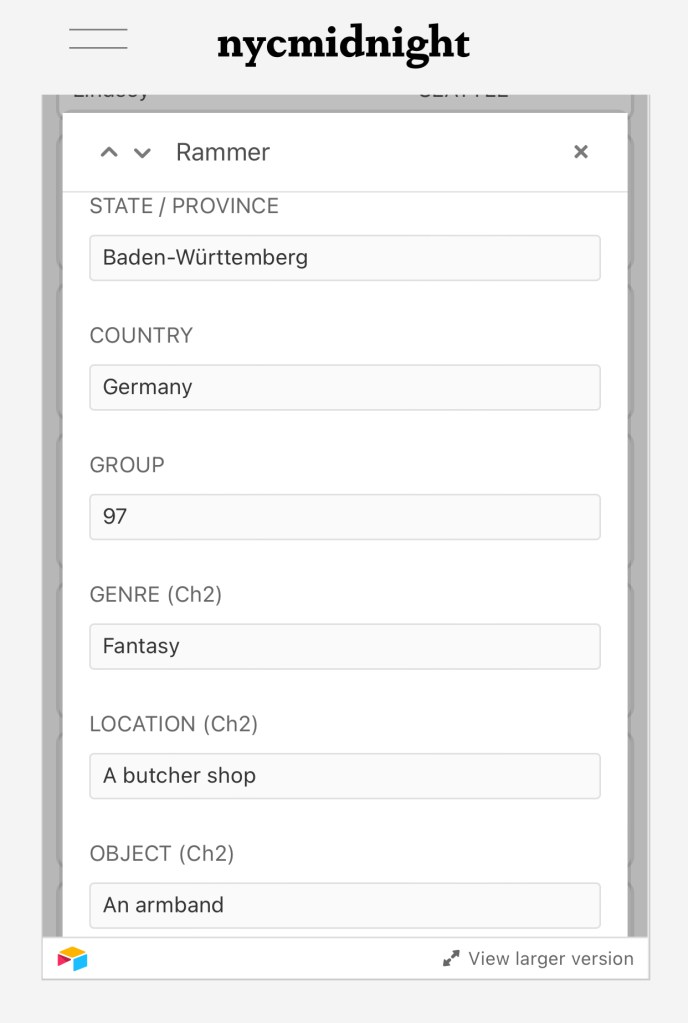Select the Germany country field
Screen dimensions: 688x1023
[345, 387]
